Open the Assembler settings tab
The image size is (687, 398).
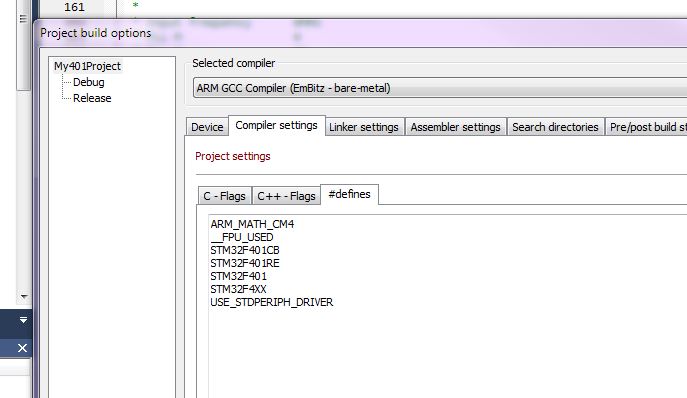click(455, 127)
